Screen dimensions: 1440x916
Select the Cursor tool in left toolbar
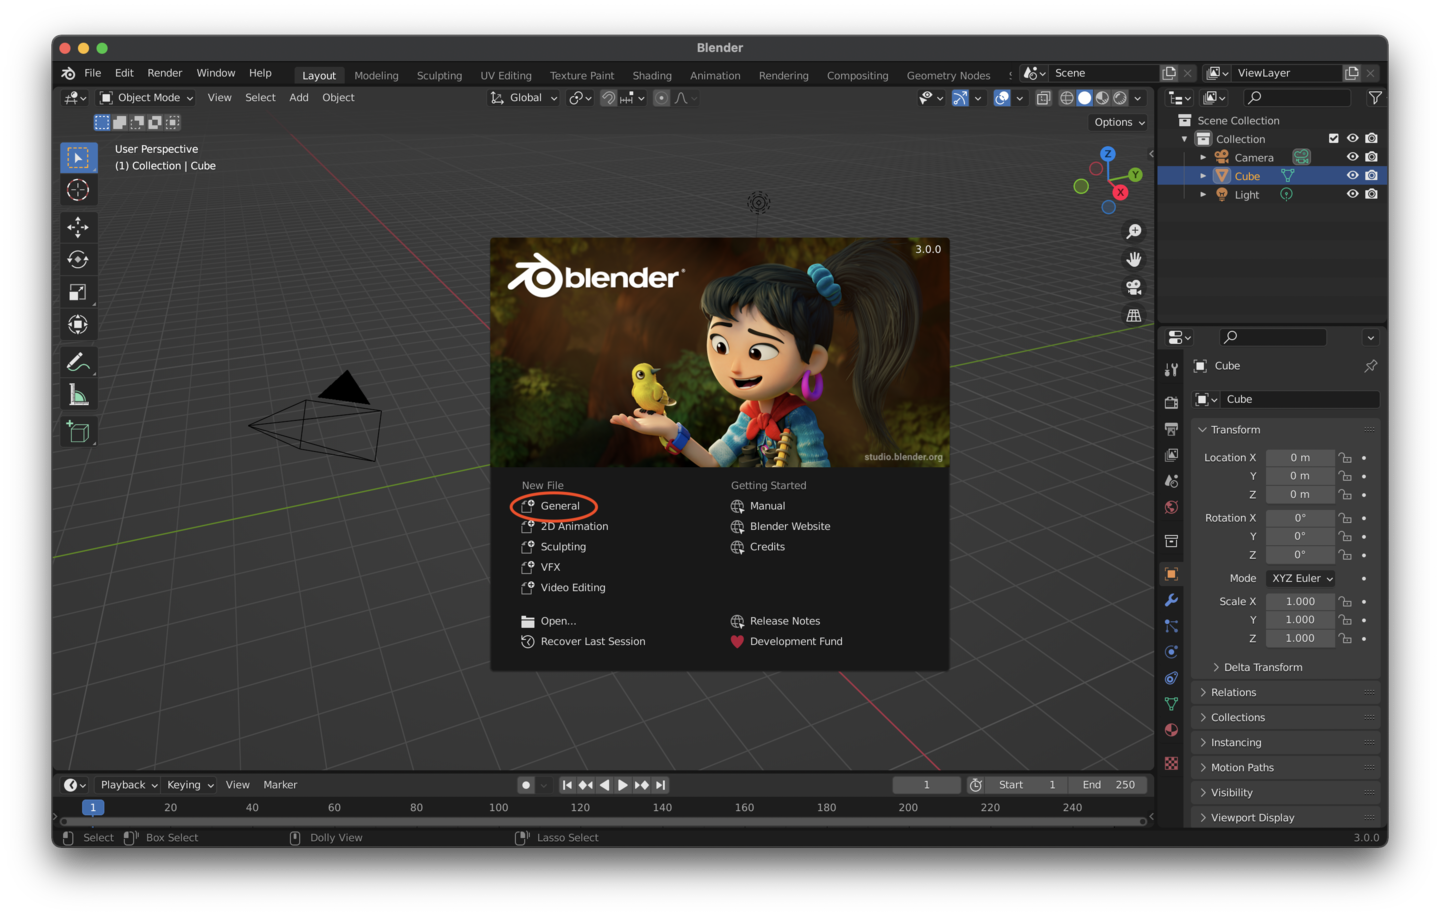point(78,190)
